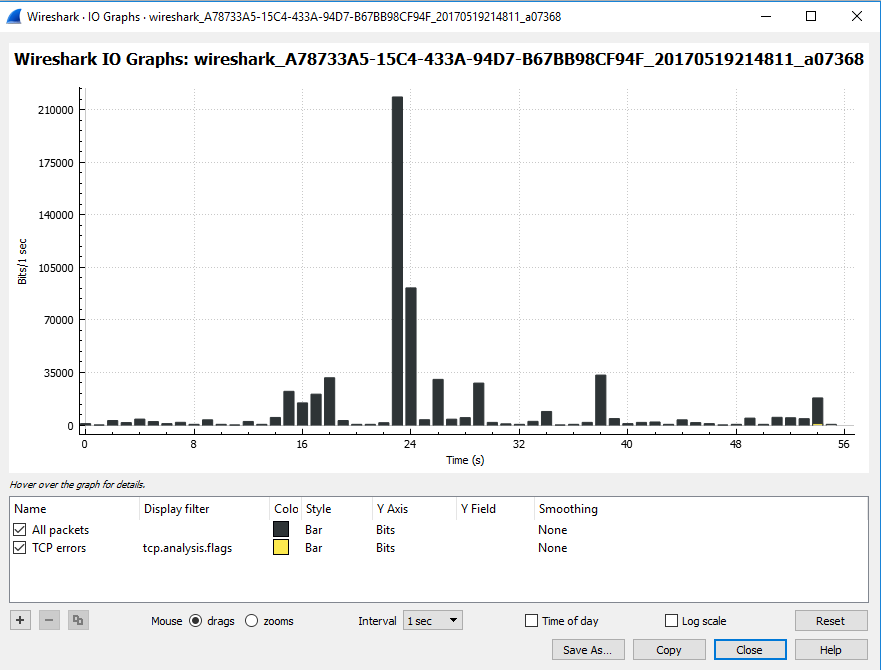
Task: Click the Reset button
Action: 830,621
